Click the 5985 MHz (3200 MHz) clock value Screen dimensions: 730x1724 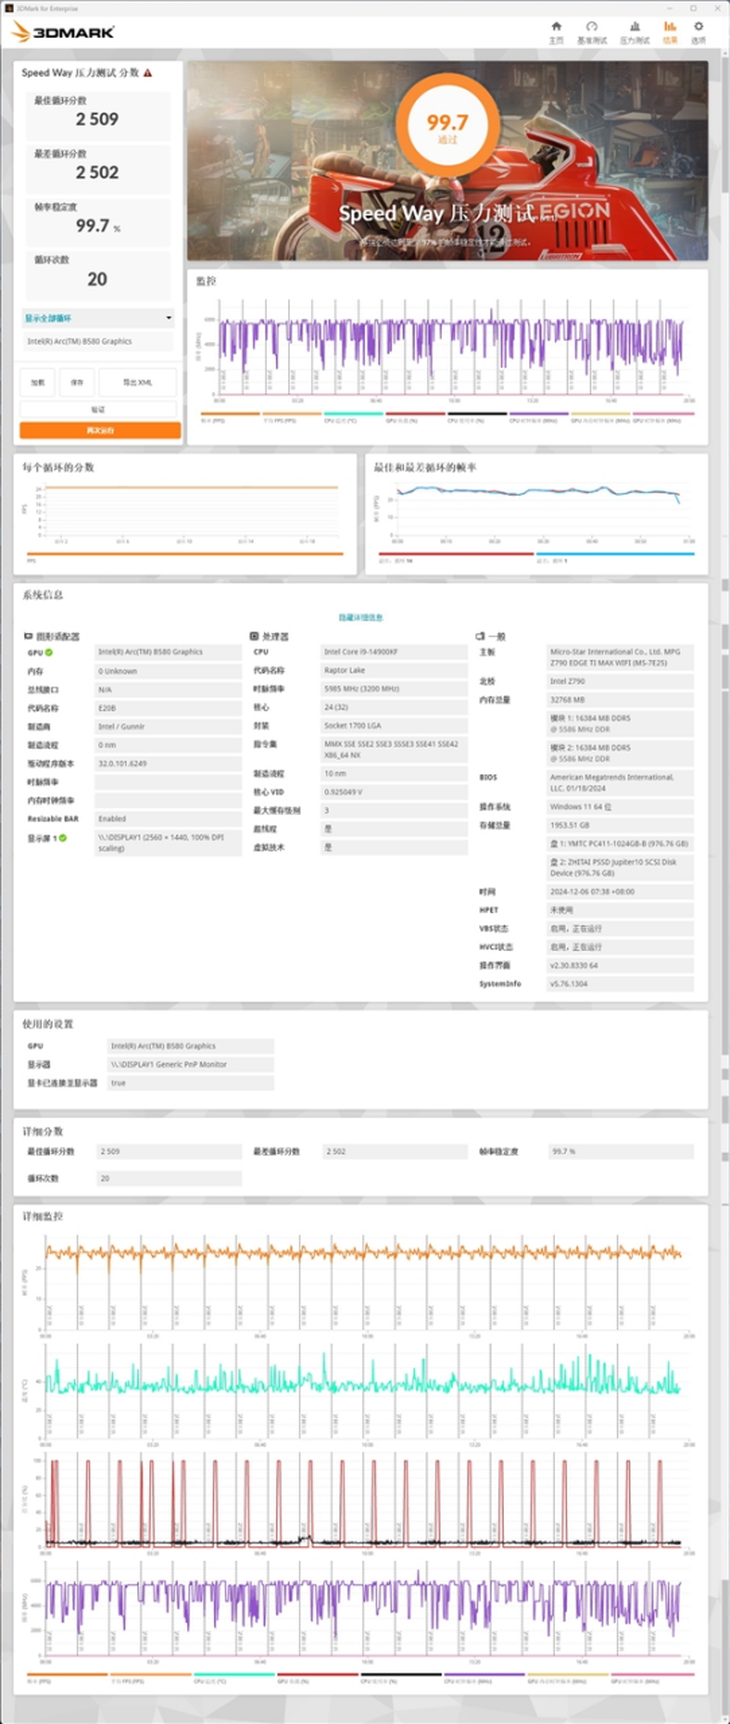394,689
